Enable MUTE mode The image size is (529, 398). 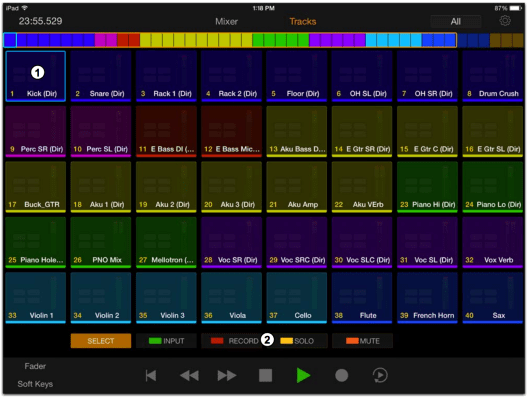362,341
